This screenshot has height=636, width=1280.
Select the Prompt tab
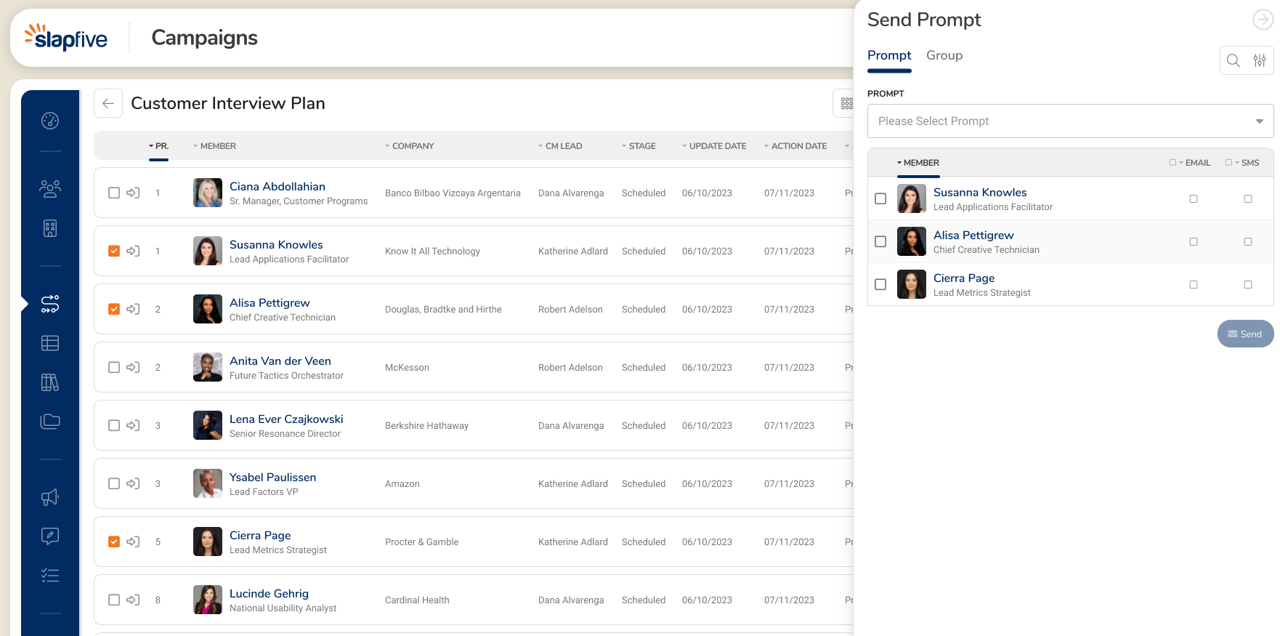click(x=889, y=56)
